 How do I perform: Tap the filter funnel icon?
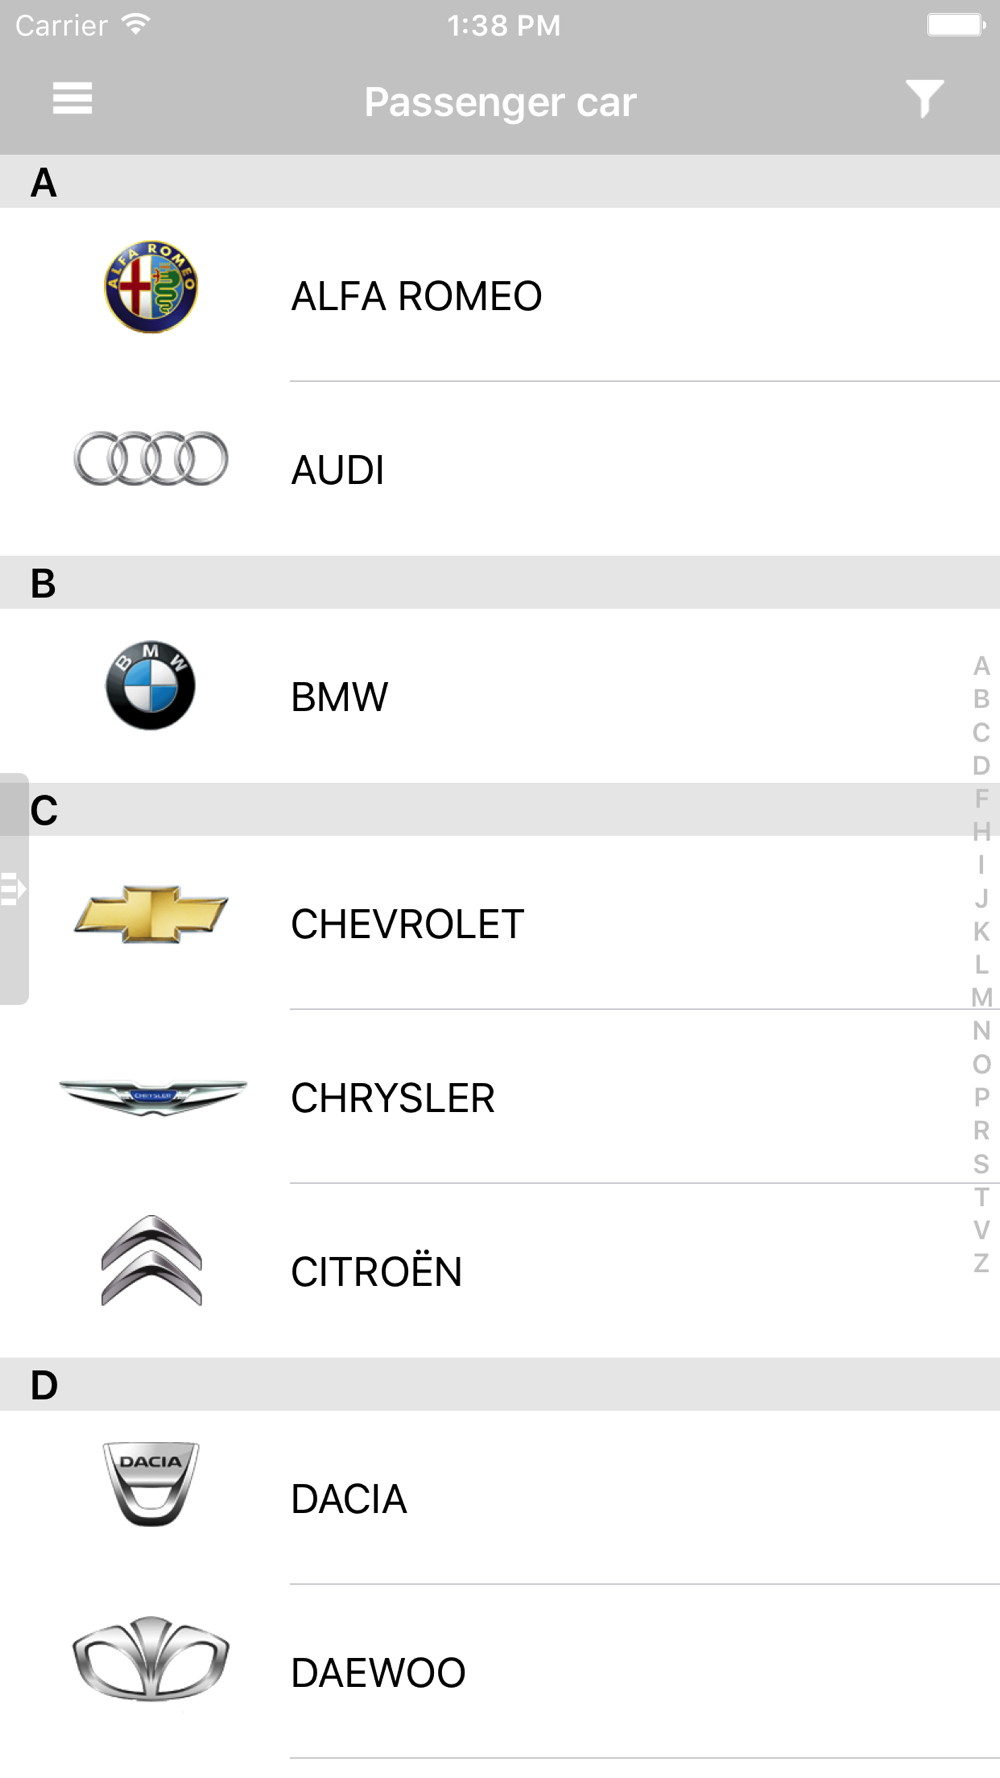pos(924,99)
